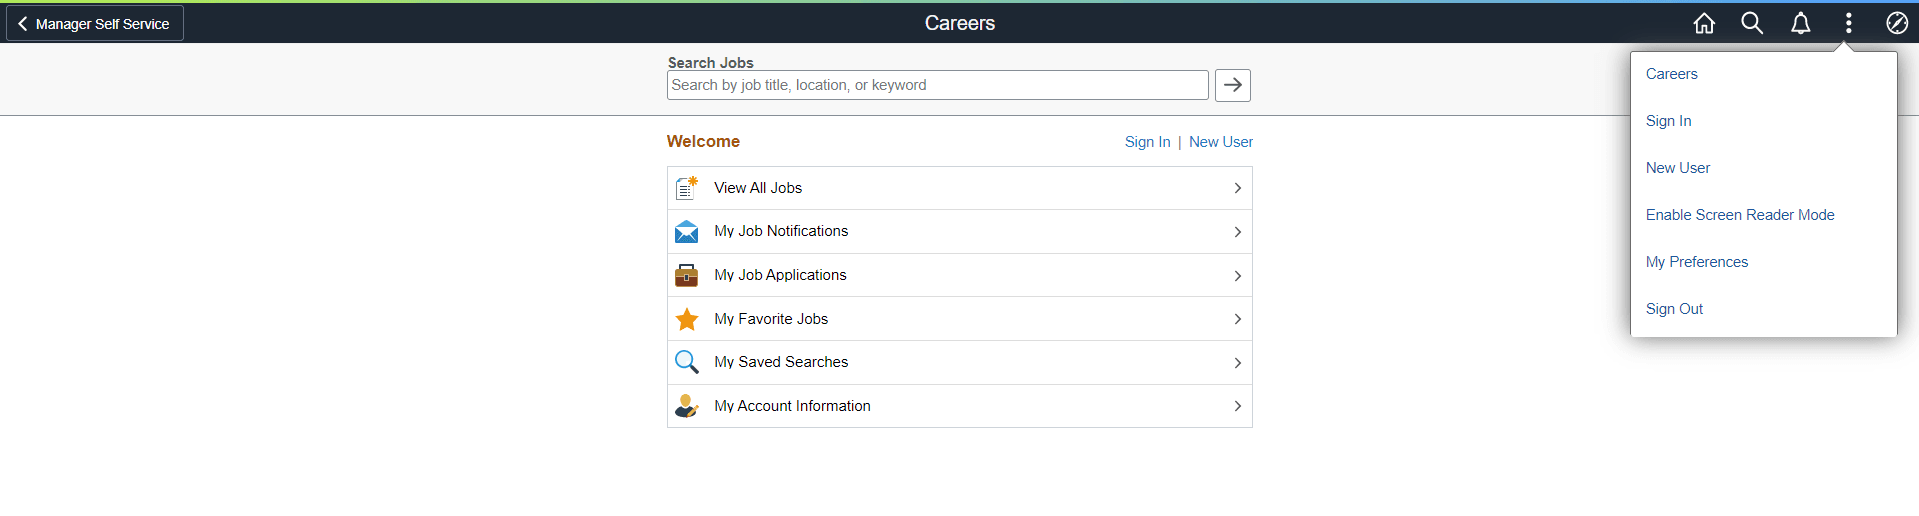Select Sign Out in the dropdown menu
The height and width of the screenshot is (516, 1919).
point(1674,309)
